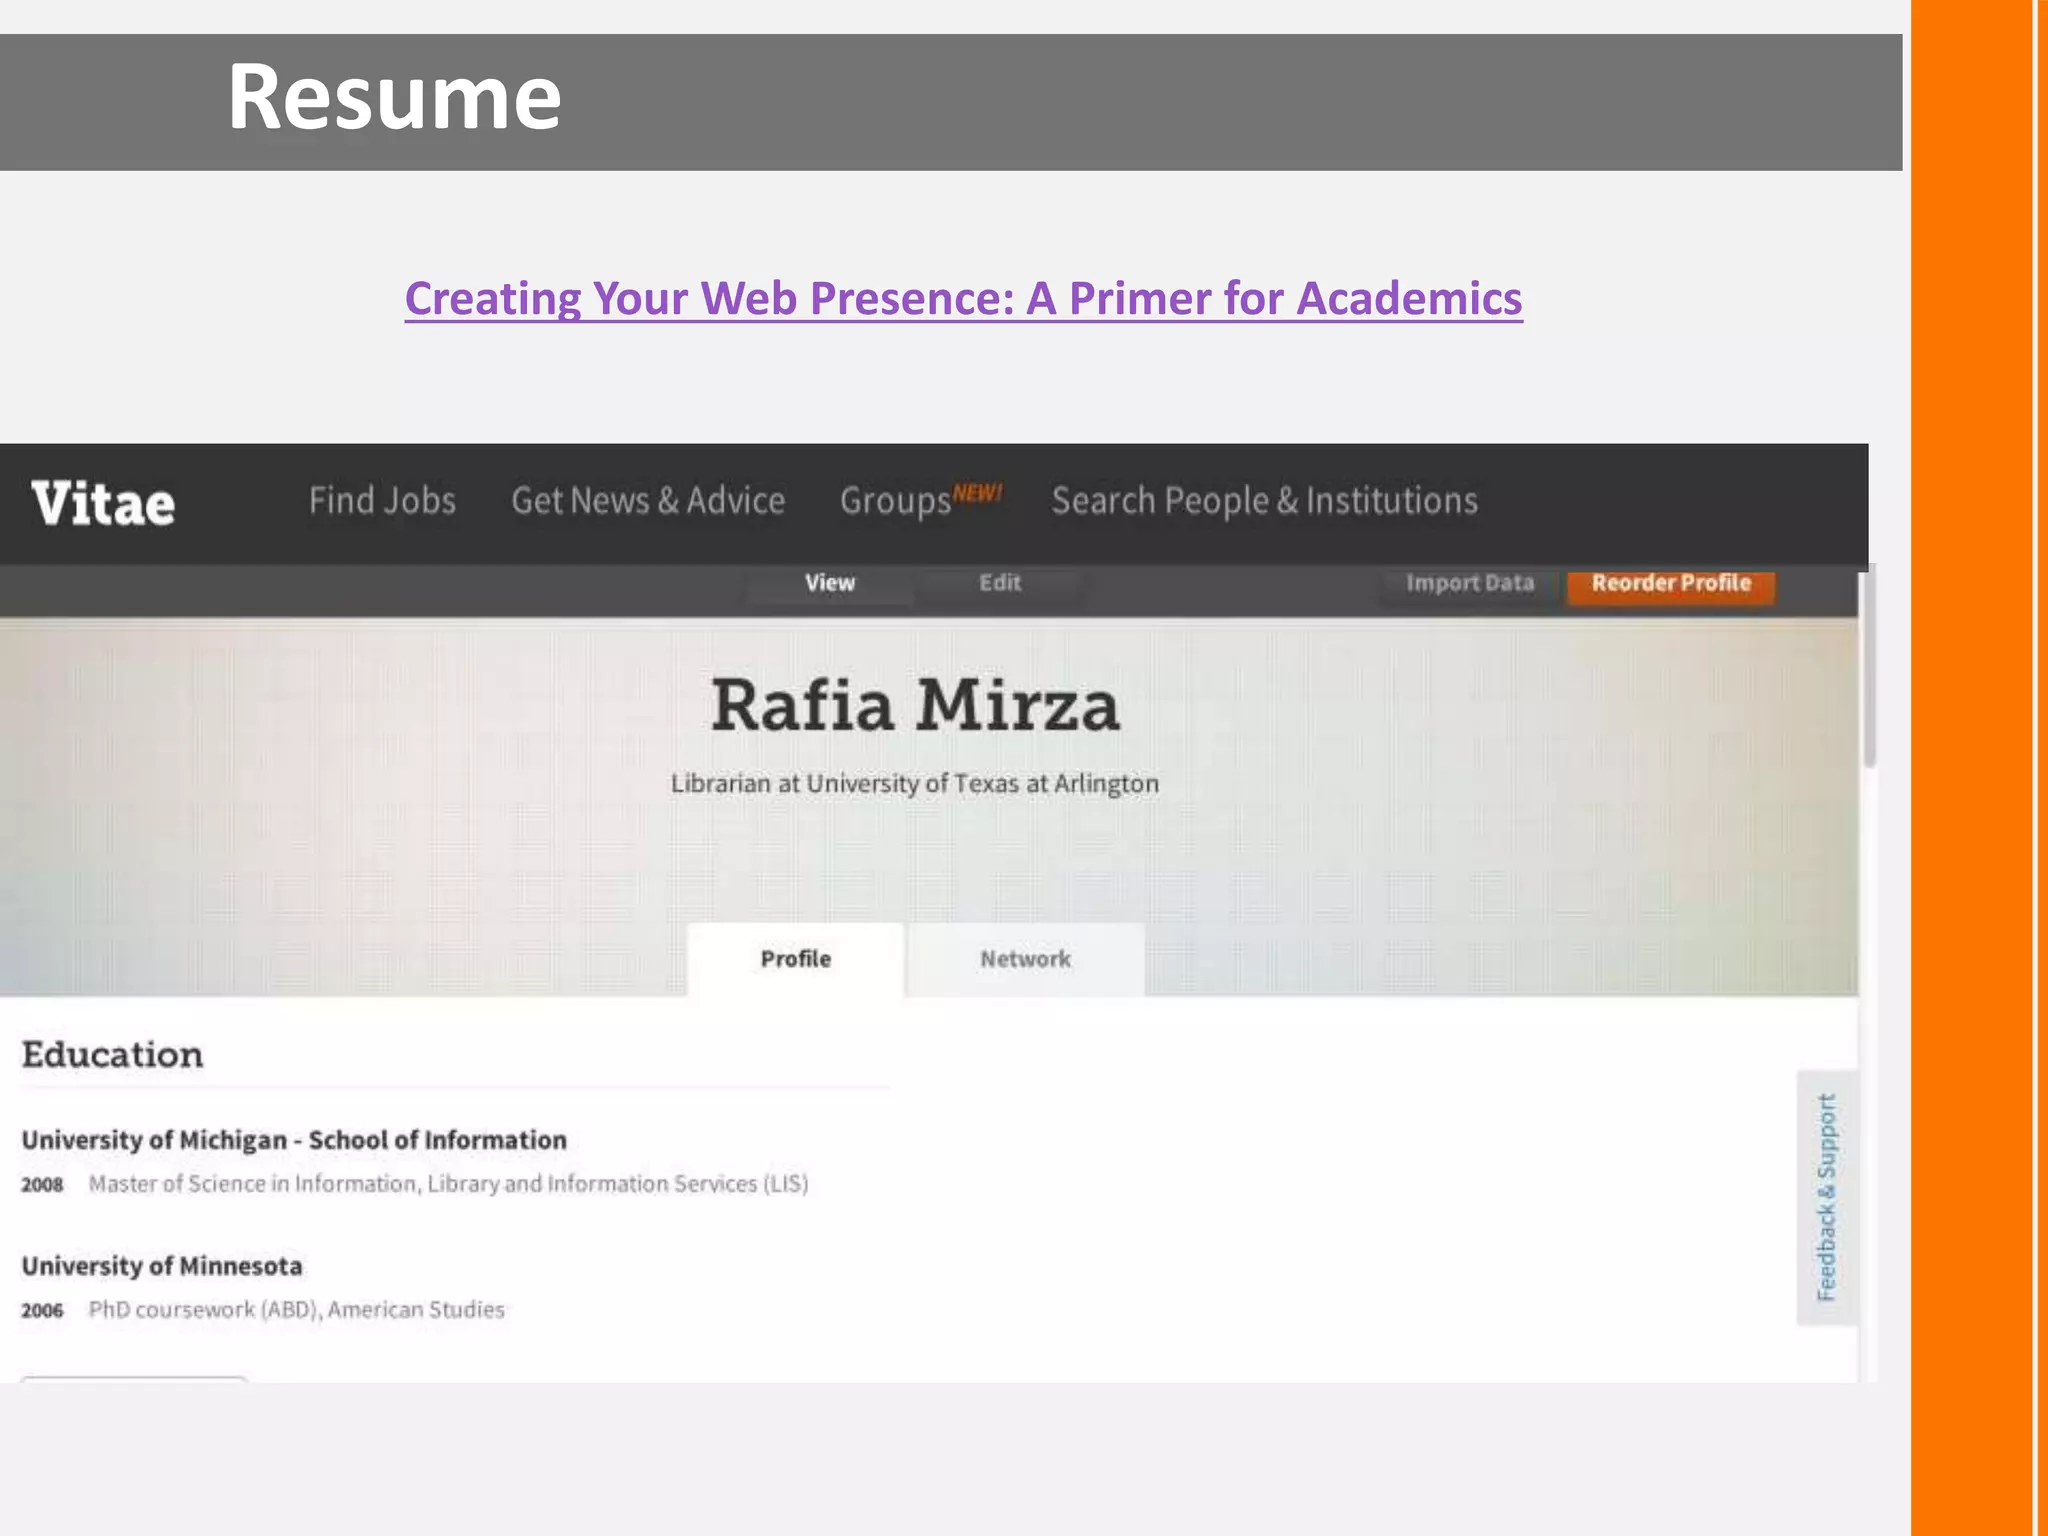Click the University of Minnesota entry
Image resolution: width=2048 pixels, height=1536 pixels.
(162, 1266)
